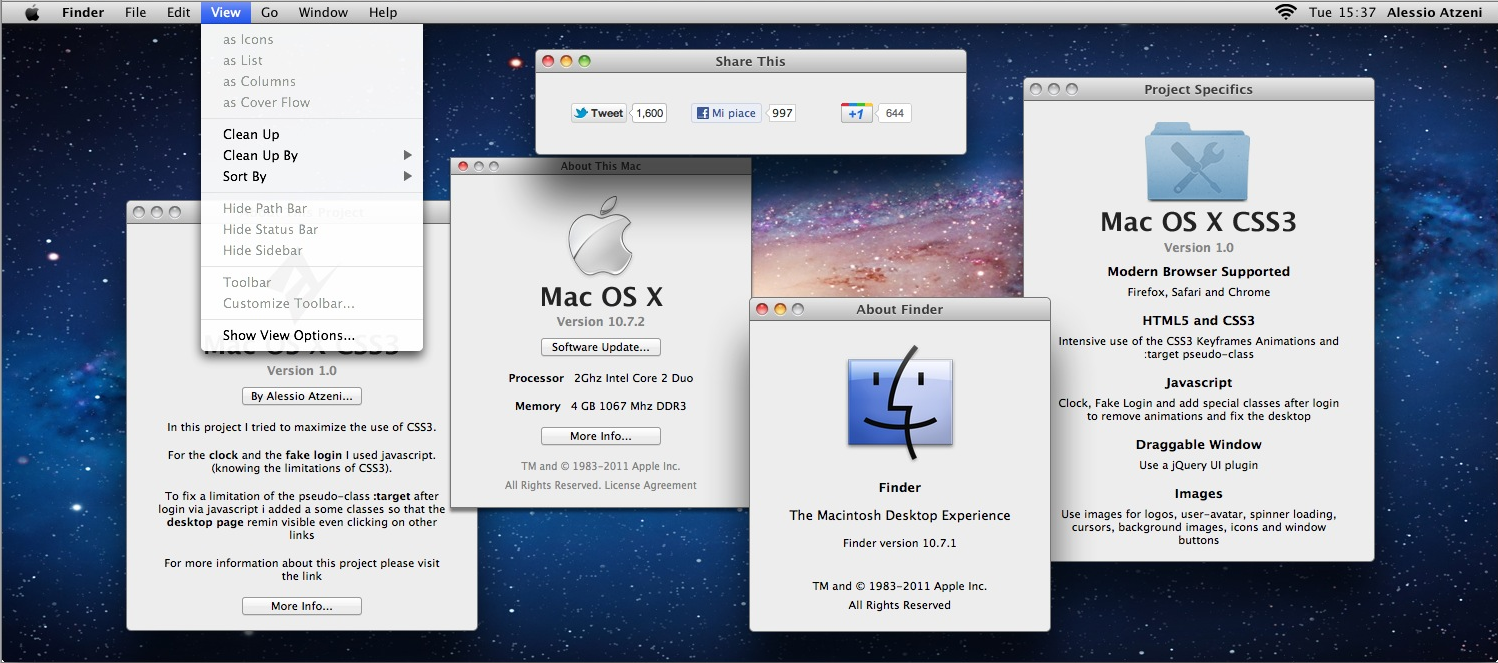Click the Google +1 button

pos(856,113)
